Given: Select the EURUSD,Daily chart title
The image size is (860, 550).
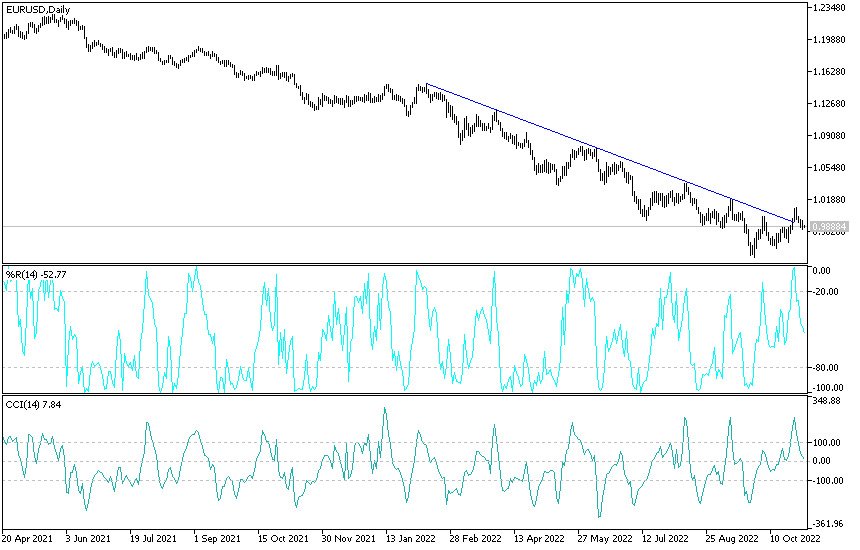Looking at the screenshot, I should click(x=38, y=10).
